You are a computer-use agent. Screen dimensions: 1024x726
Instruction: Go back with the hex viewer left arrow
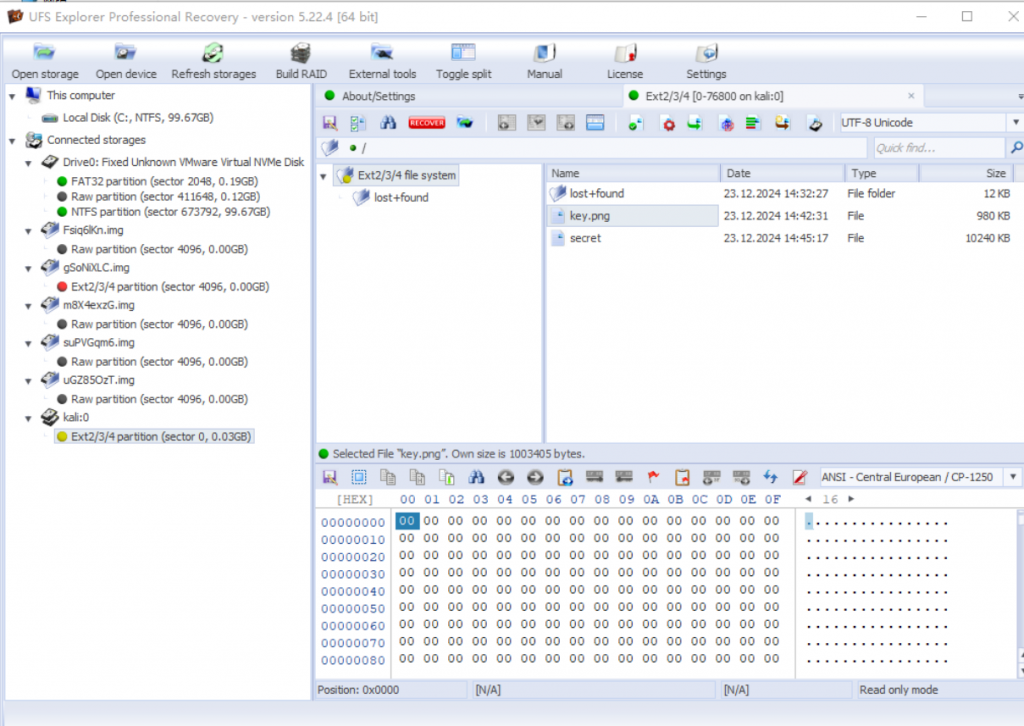tap(505, 477)
